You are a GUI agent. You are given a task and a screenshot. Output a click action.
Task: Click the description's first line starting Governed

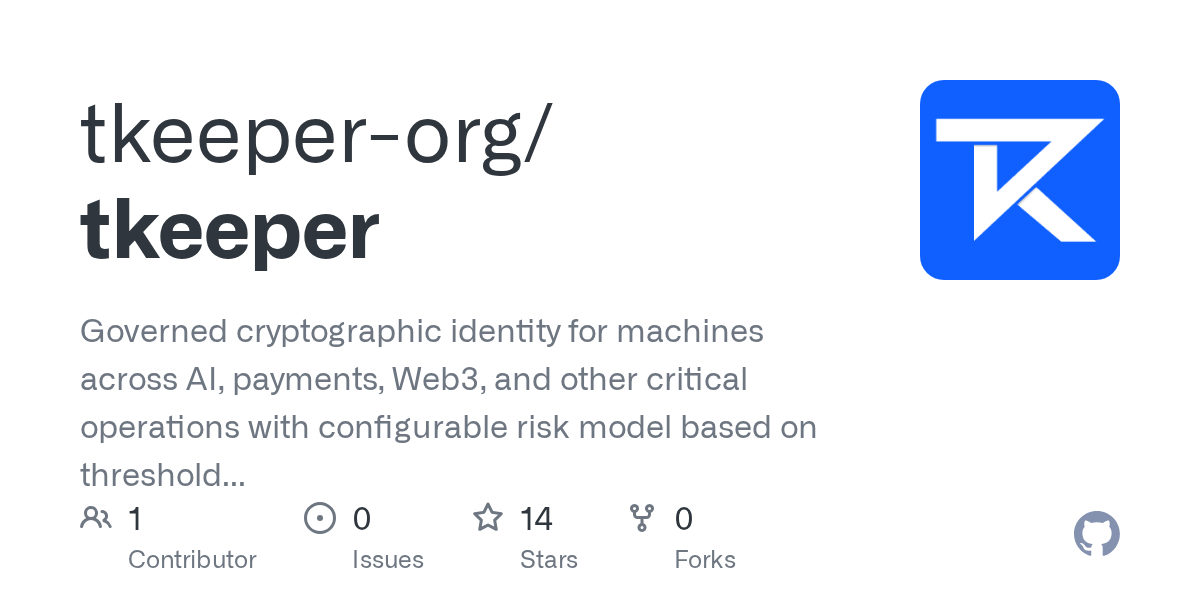pyautogui.click(x=422, y=331)
